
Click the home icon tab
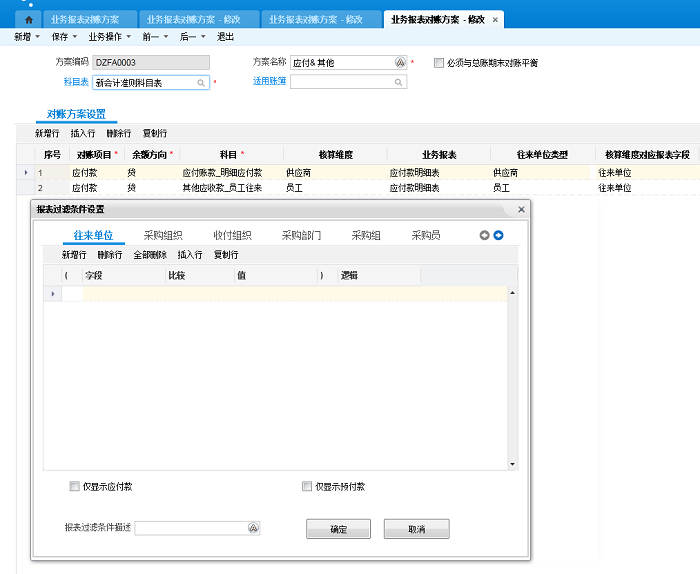[28, 19]
